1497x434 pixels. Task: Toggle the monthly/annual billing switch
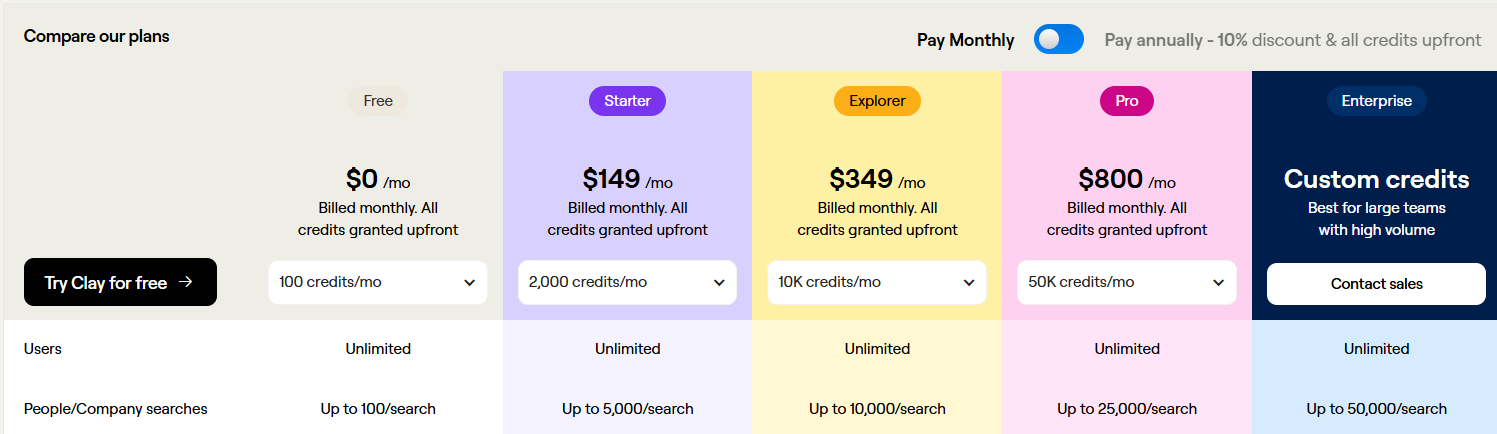tap(1059, 40)
